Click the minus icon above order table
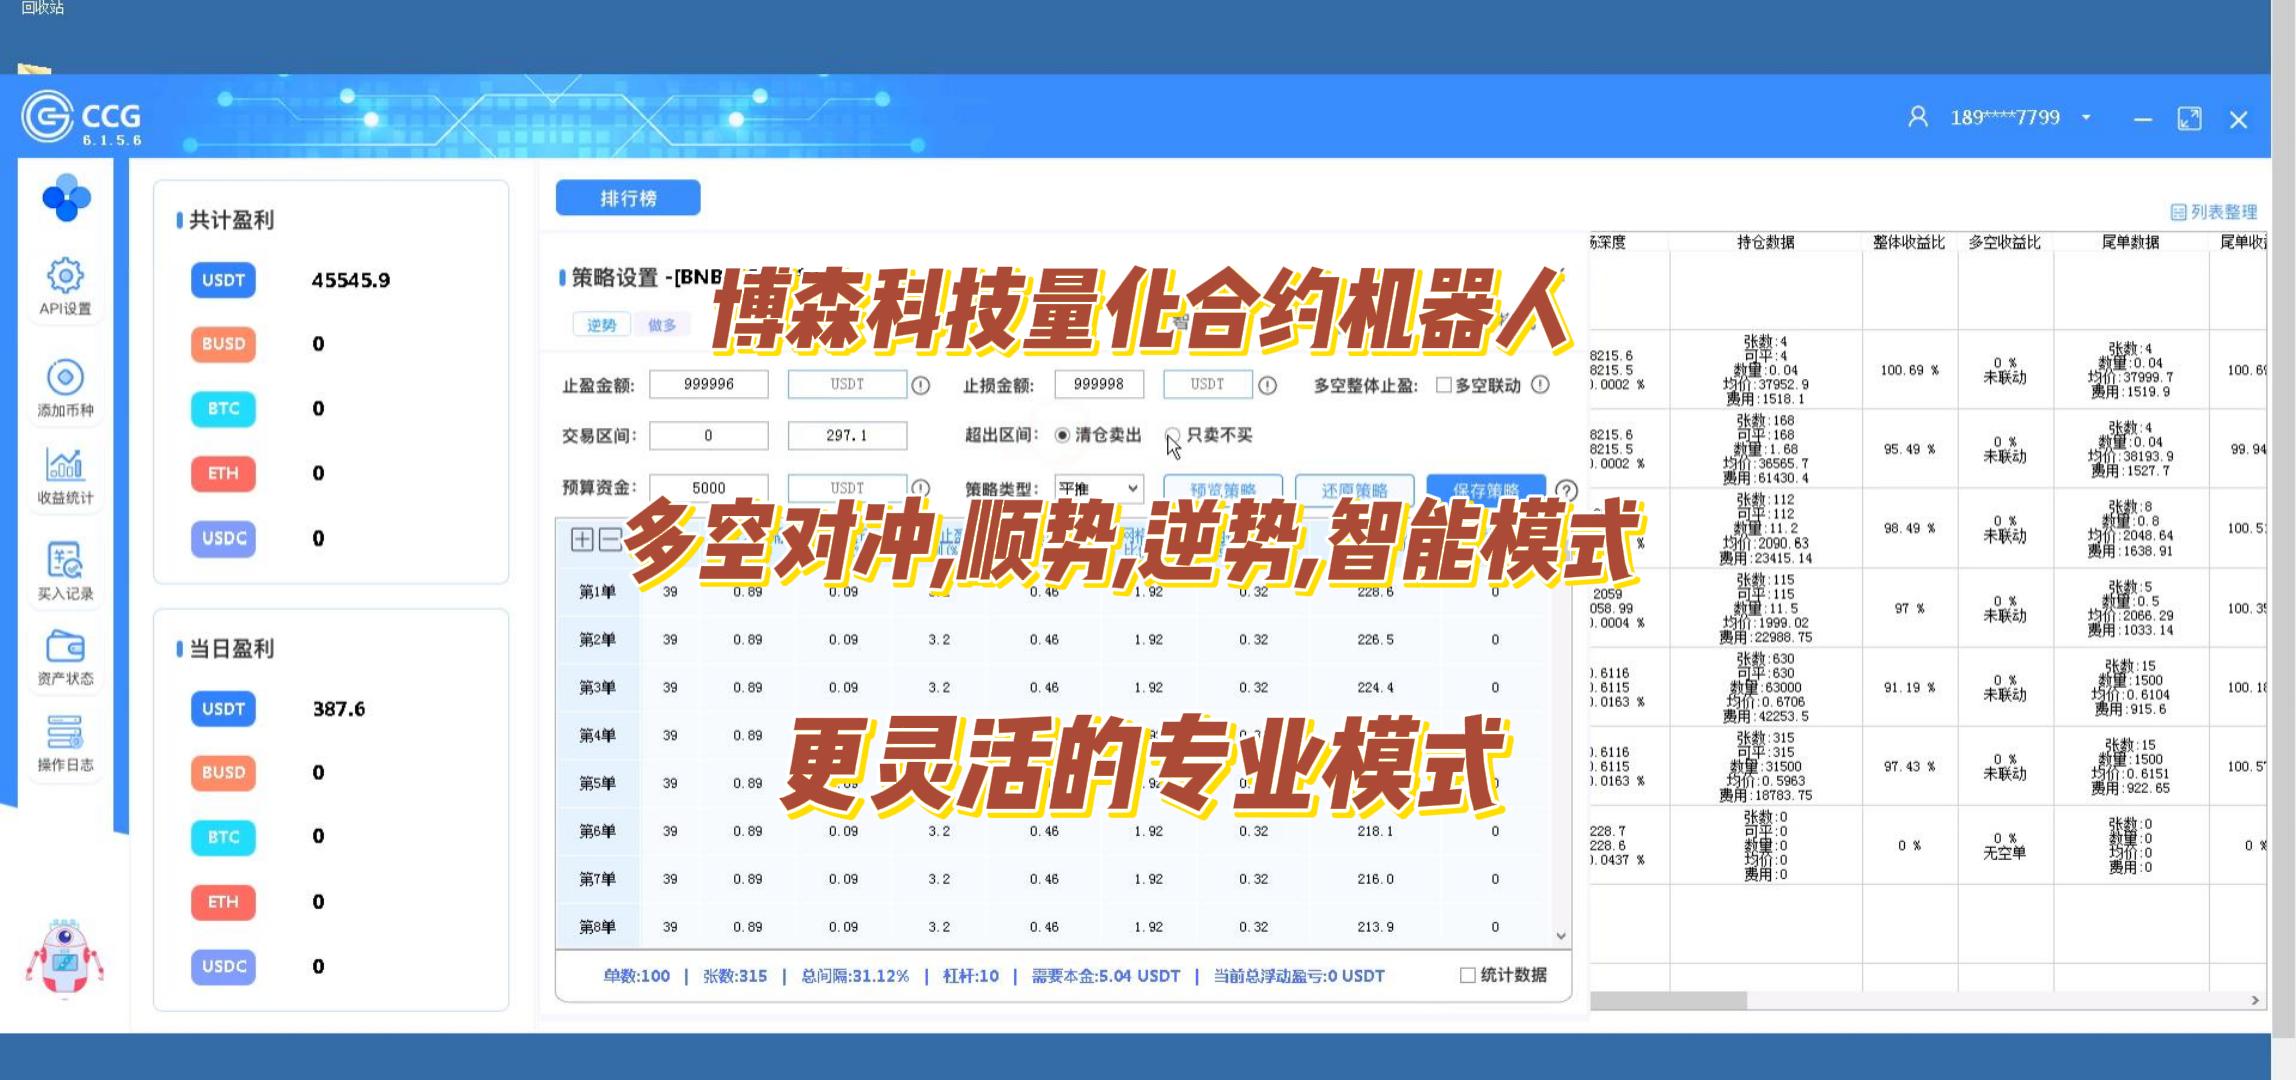The image size is (2296, 1080). (x=610, y=540)
